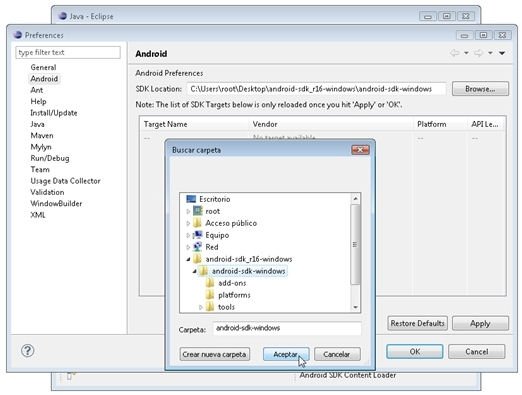Open Maven preferences category

coord(42,135)
